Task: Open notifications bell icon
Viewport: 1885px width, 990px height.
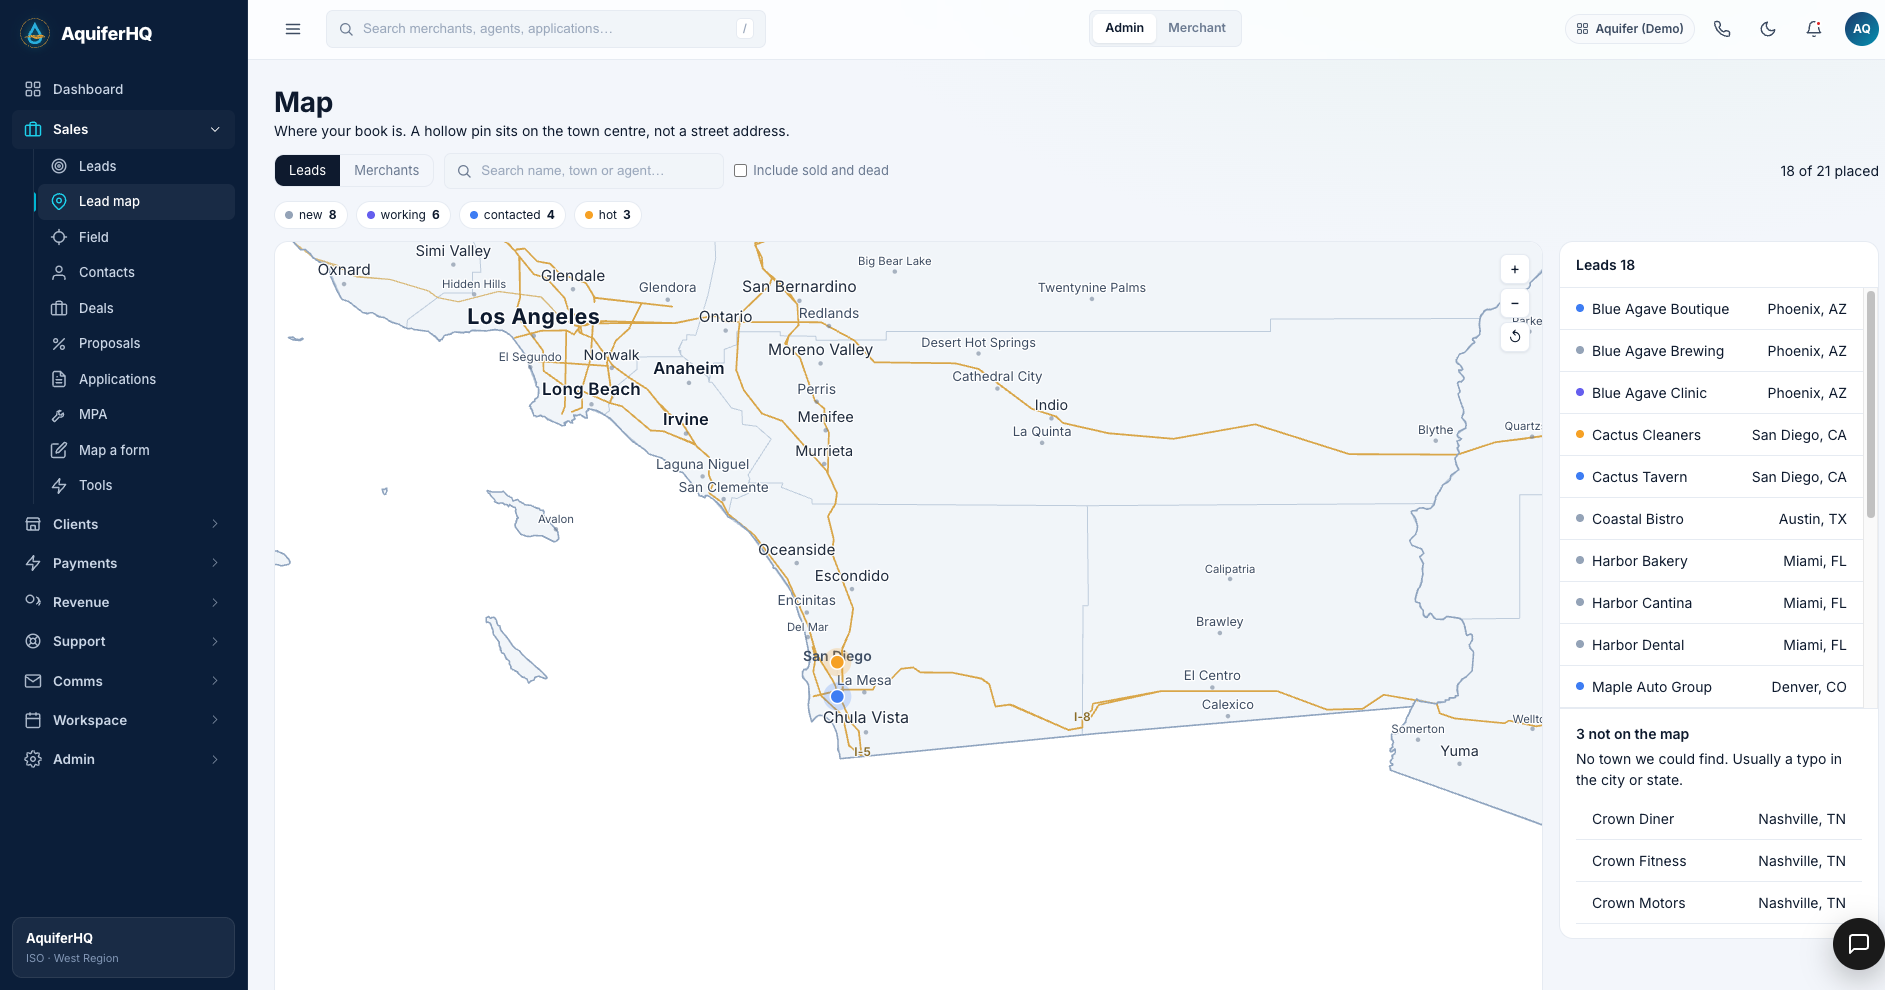Action: pyautogui.click(x=1814, y=29)
